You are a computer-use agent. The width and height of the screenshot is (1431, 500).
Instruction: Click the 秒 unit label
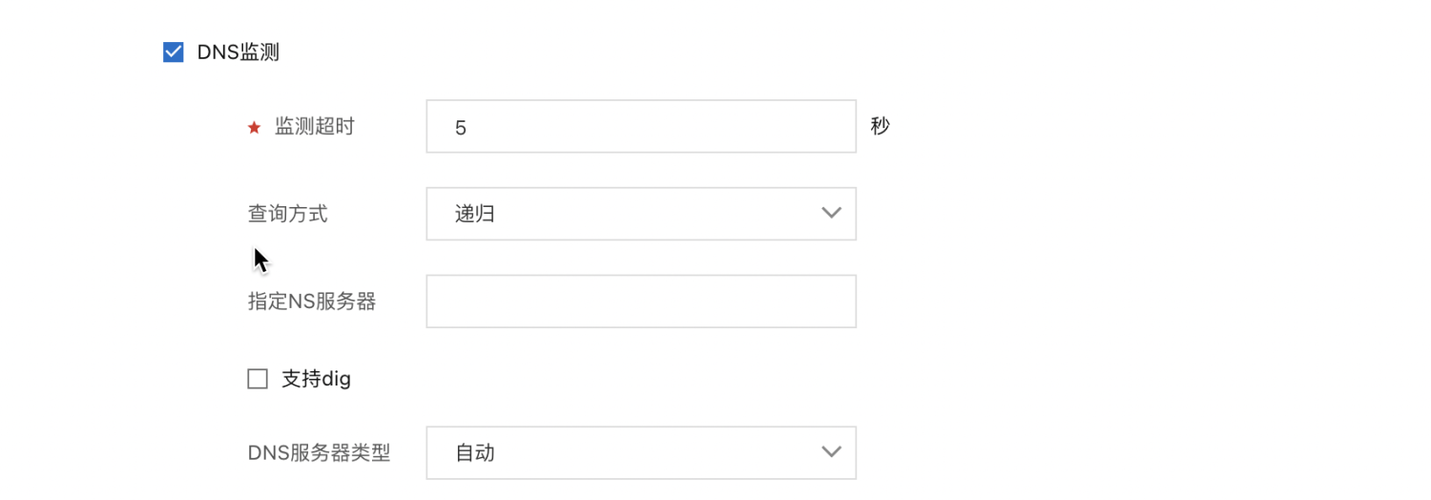[x=880, y=126]
